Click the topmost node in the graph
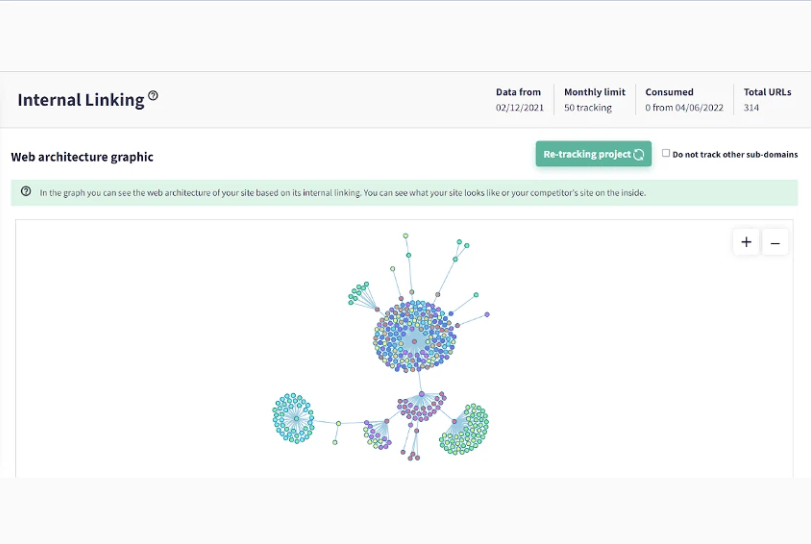 [x=406, y=236]
